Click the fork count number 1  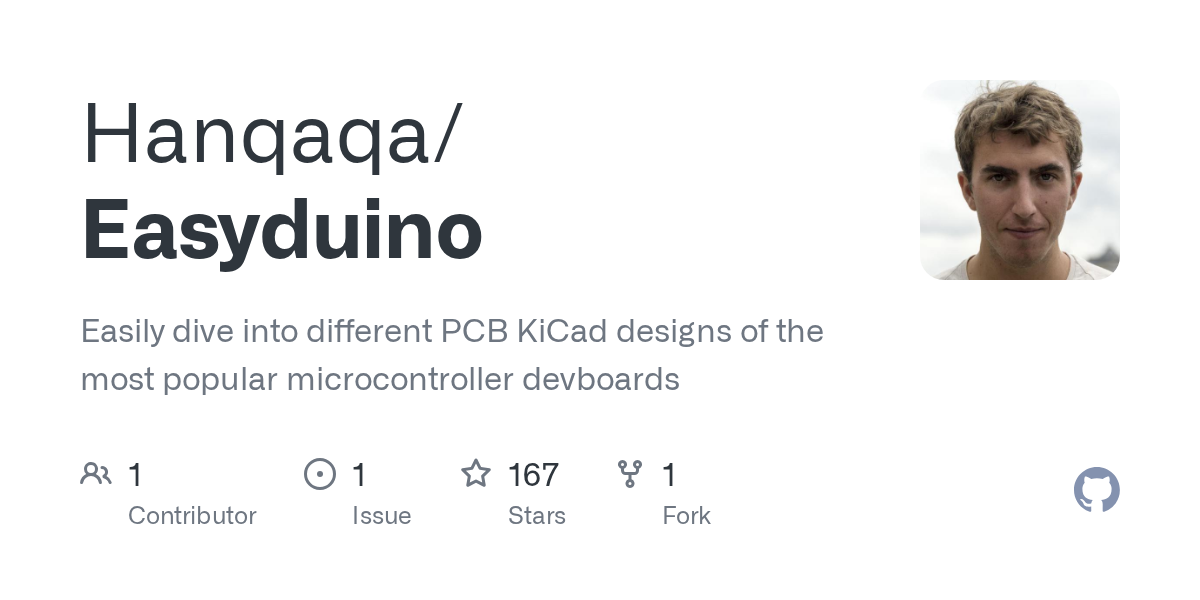click(x=669, y=475)
